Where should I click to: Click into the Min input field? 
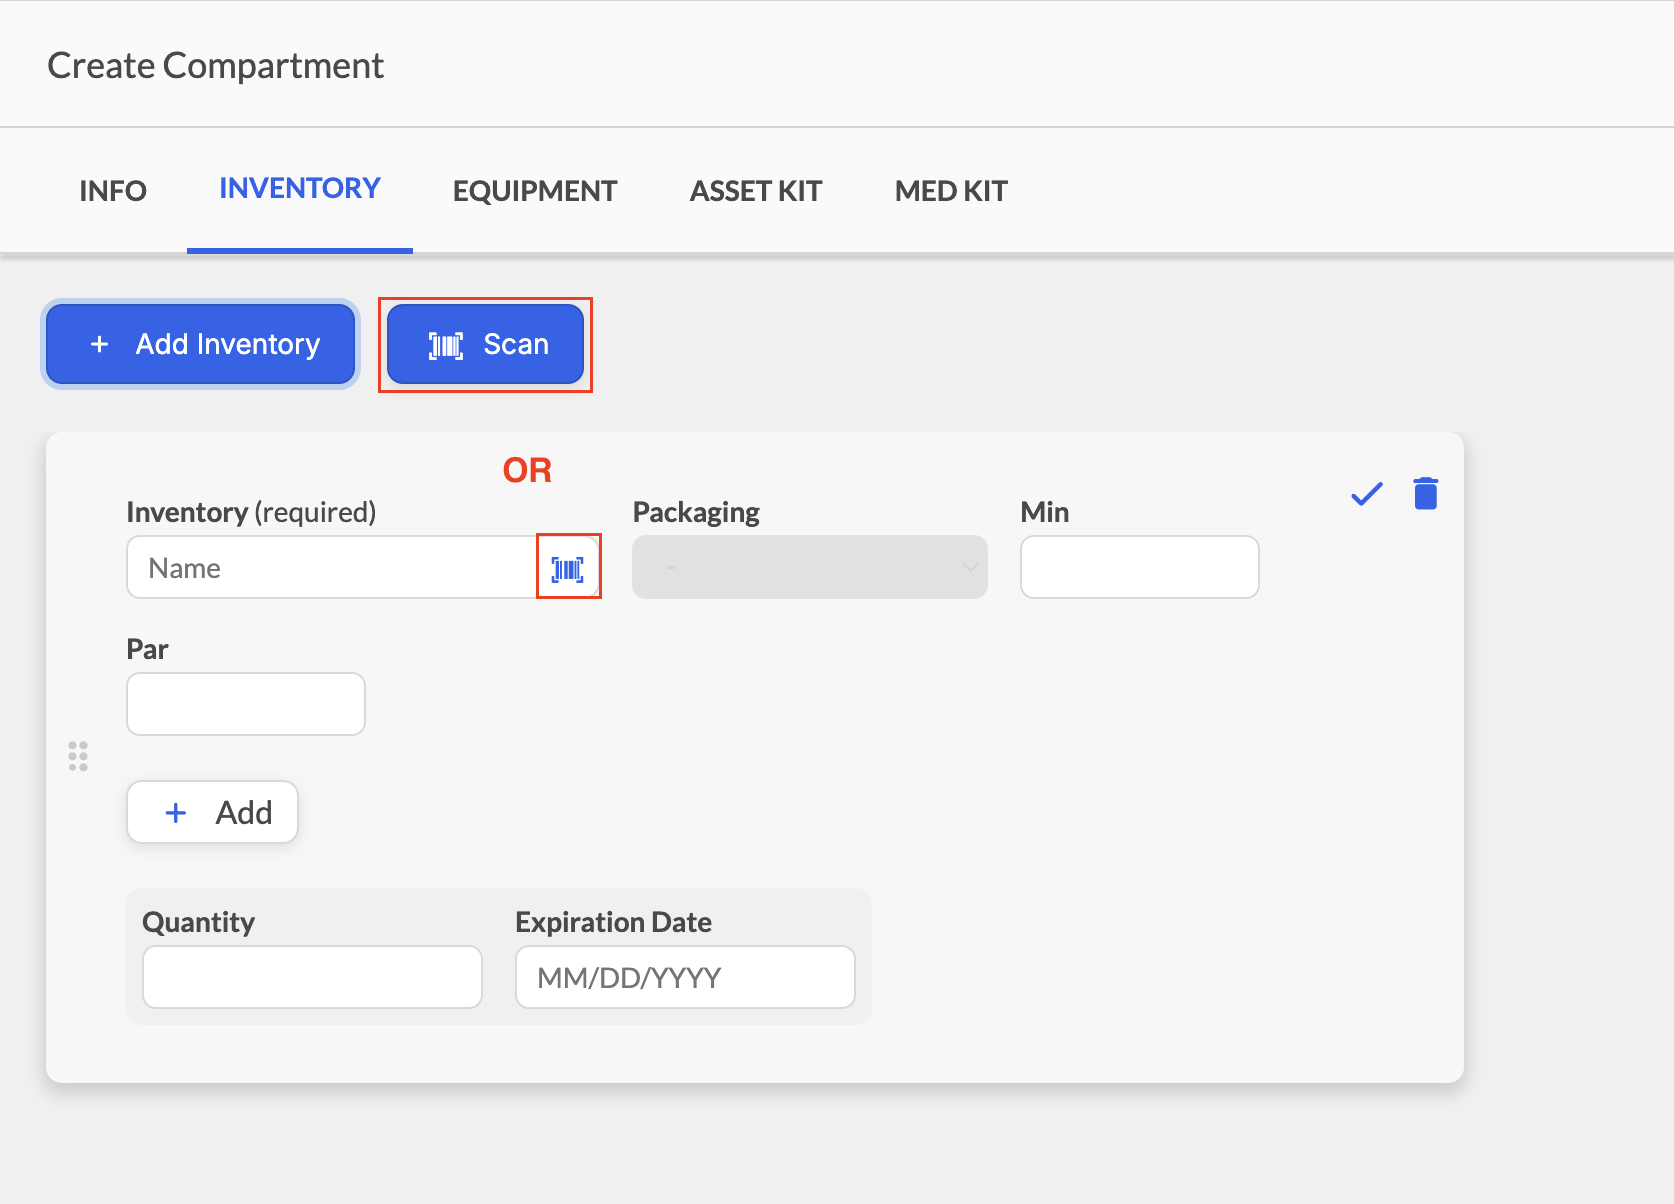1140,567
